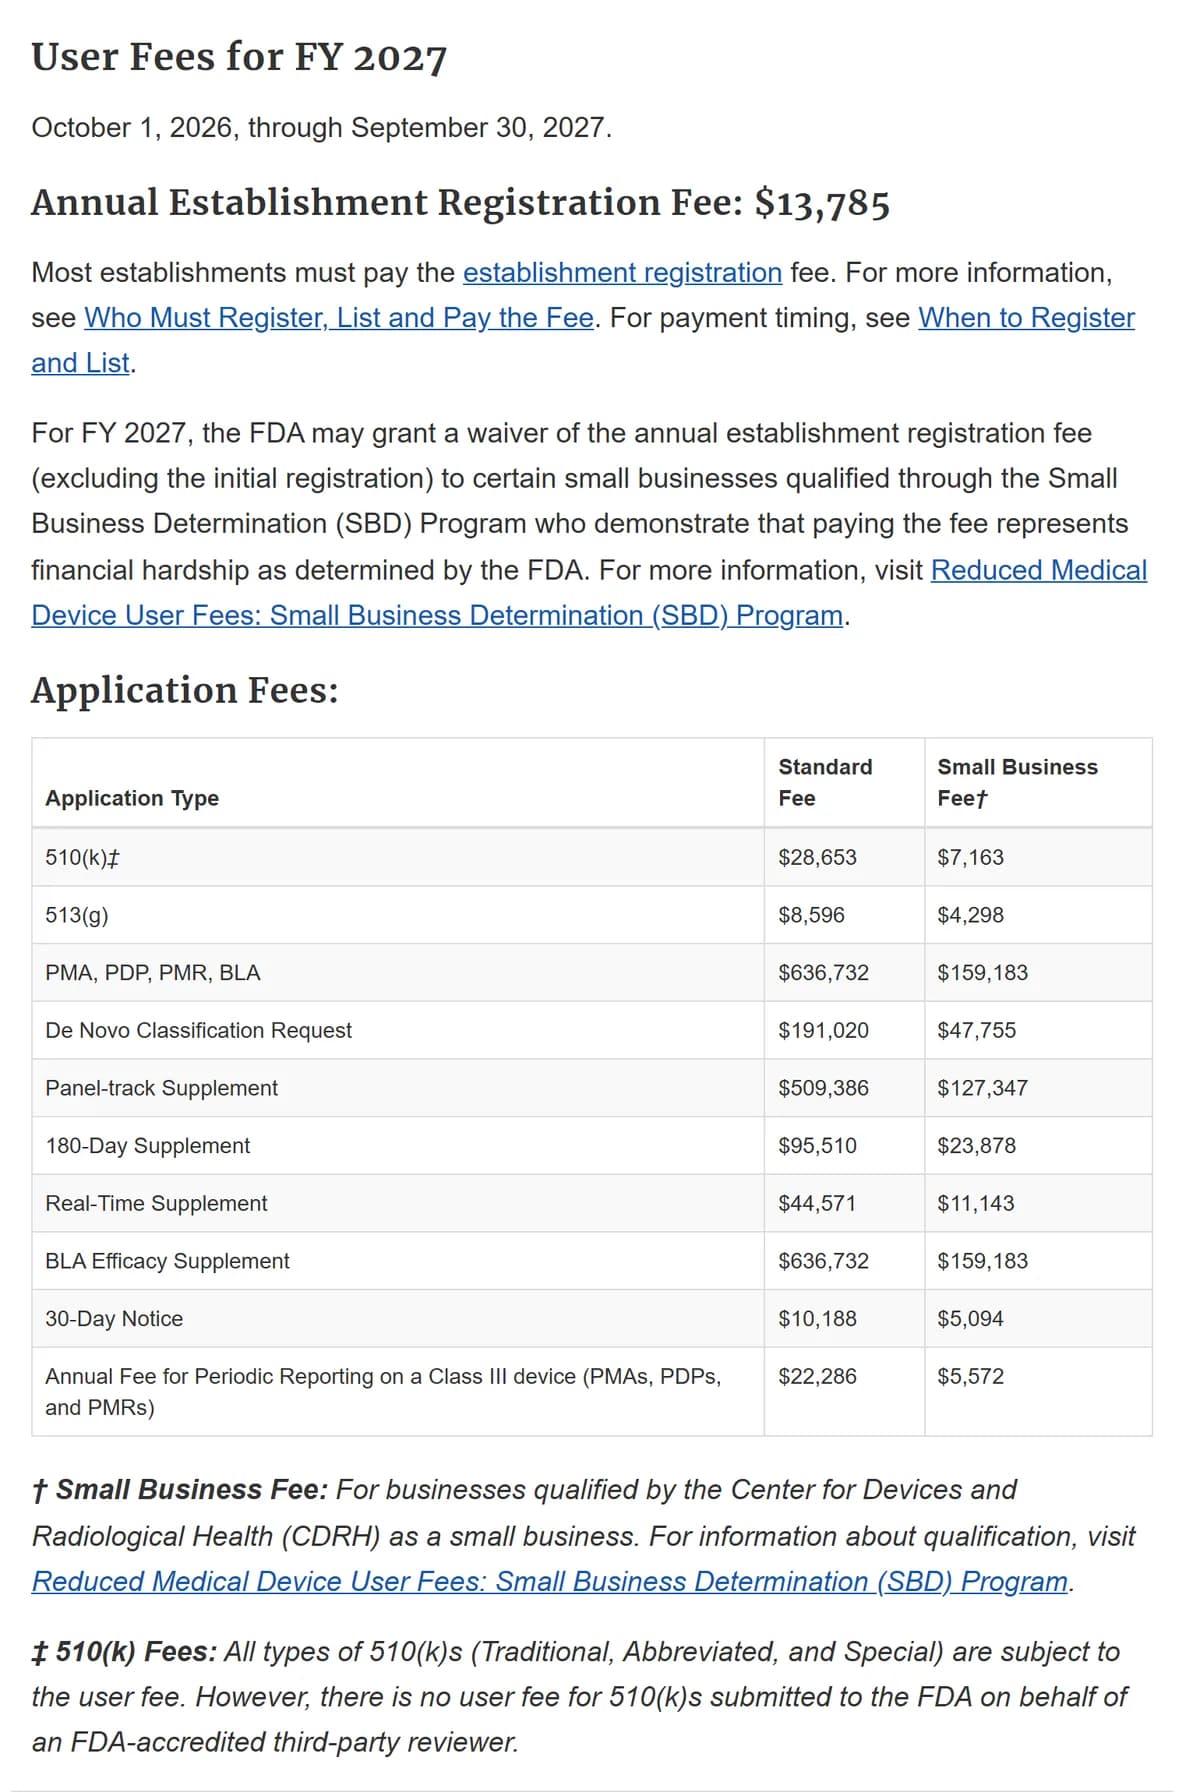Click the Panel-track small business fee $127,347
This screenshot has height=1792, width=1200.
983,1088
